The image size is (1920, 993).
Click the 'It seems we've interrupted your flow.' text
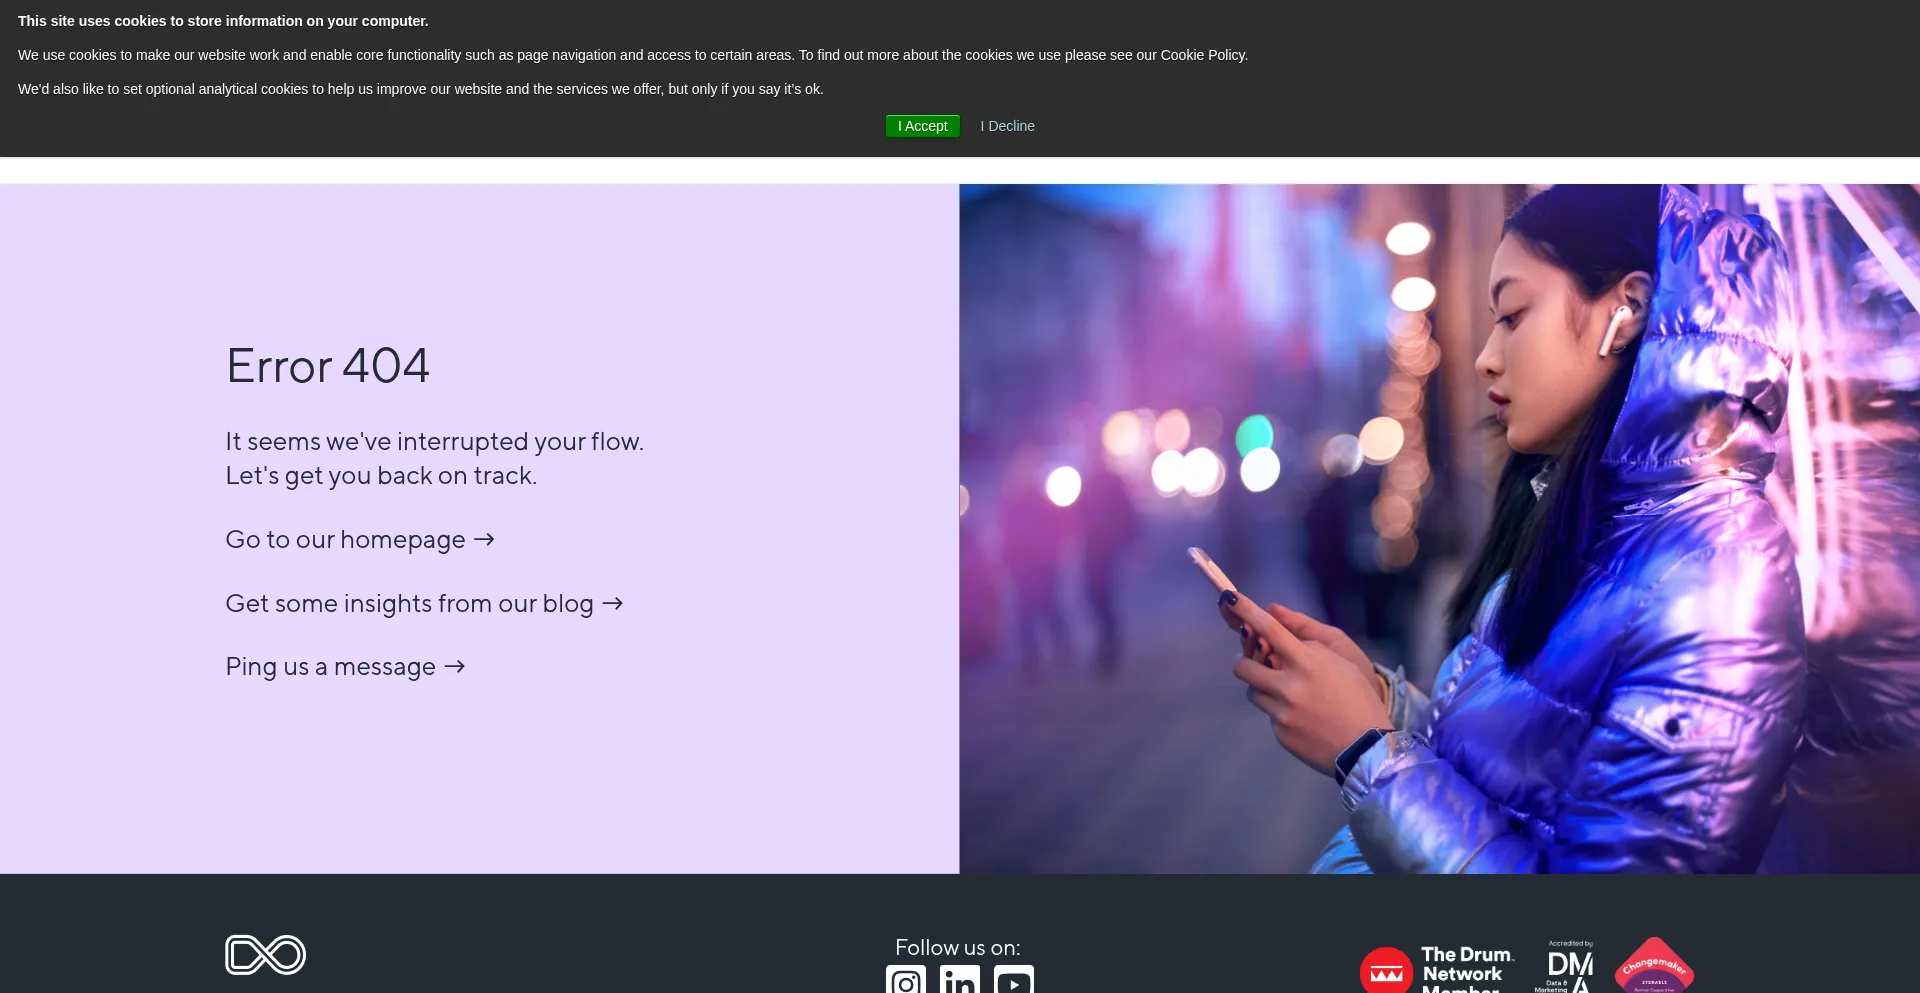435,442
